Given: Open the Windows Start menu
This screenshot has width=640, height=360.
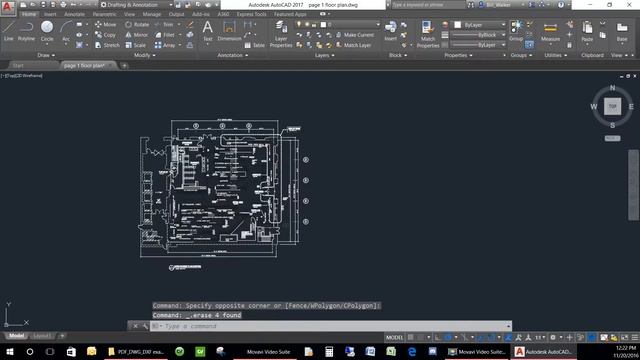Looking at the screenshot, I should point(10,351).
